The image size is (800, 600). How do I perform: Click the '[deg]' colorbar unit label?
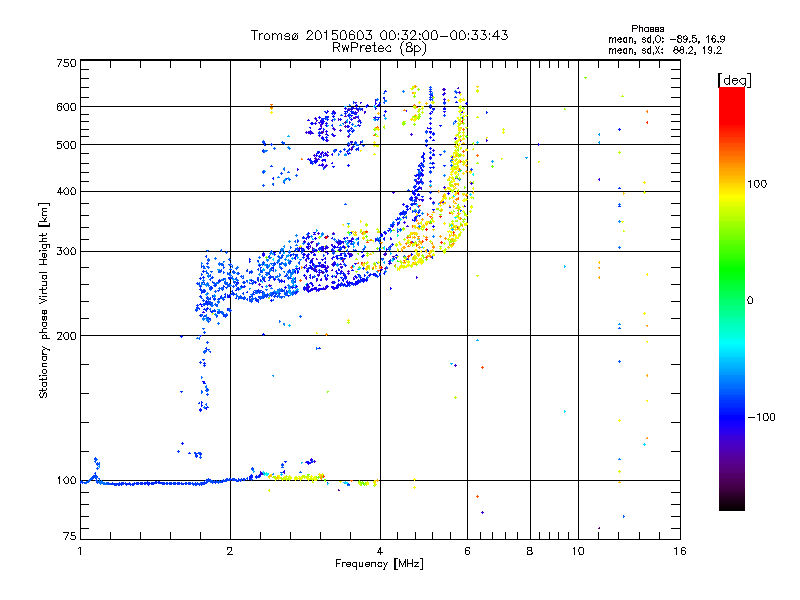[x=734, y=80]
